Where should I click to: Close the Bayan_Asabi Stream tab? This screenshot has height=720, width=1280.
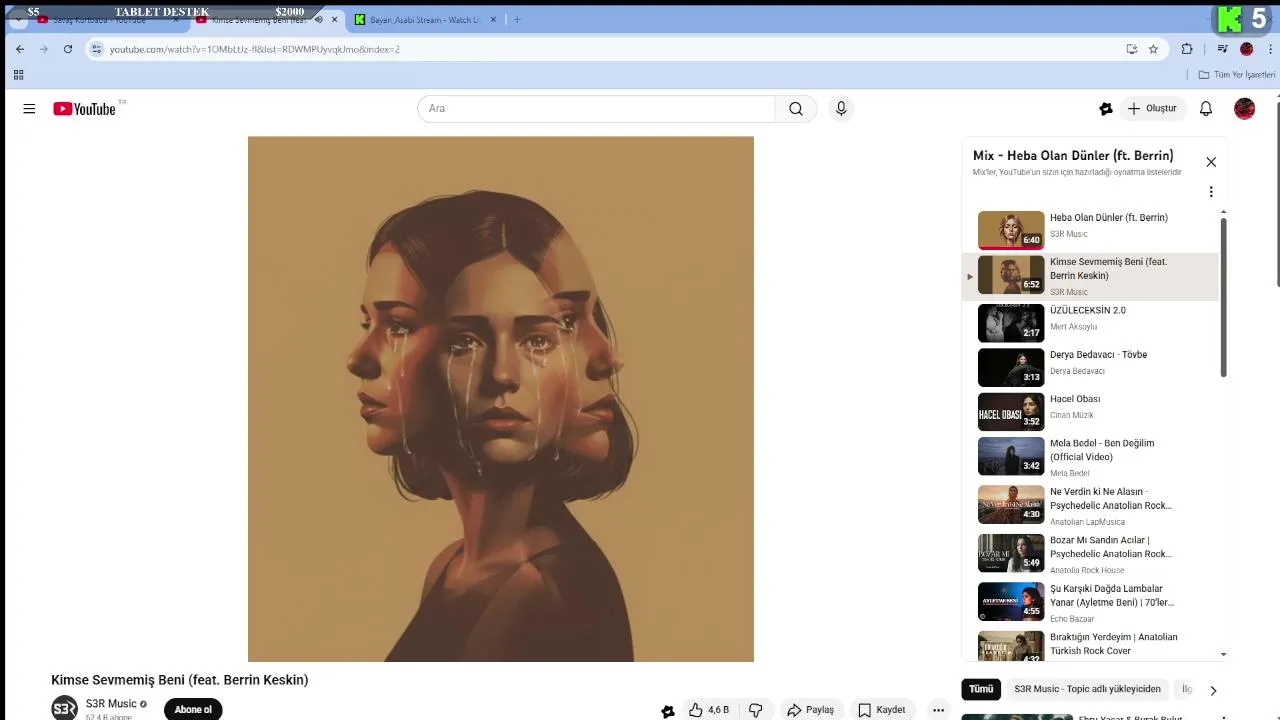493,20
